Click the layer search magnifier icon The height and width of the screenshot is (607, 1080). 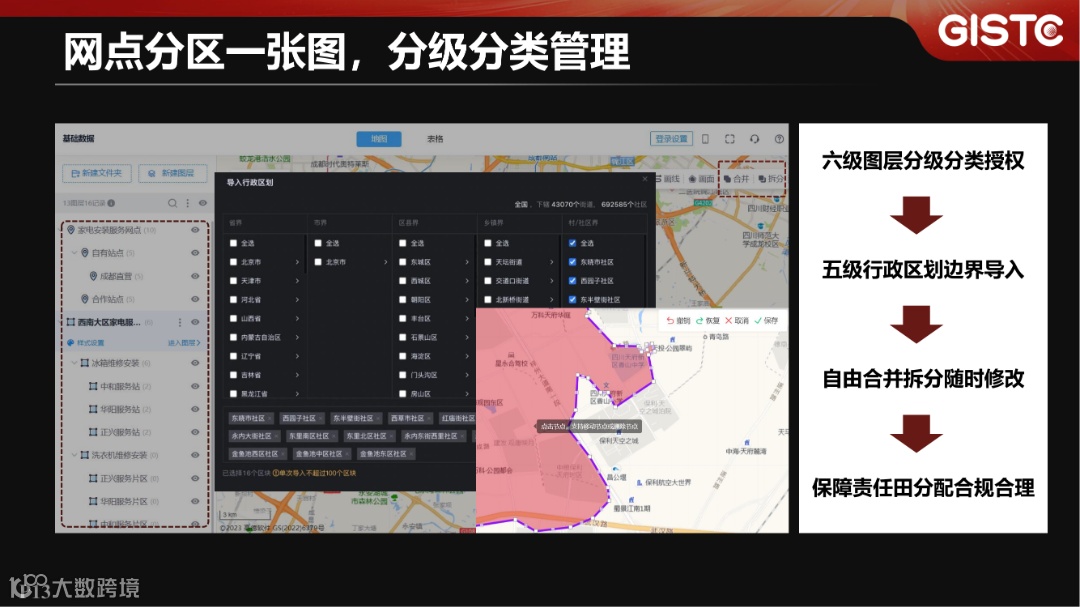[172, 203]
